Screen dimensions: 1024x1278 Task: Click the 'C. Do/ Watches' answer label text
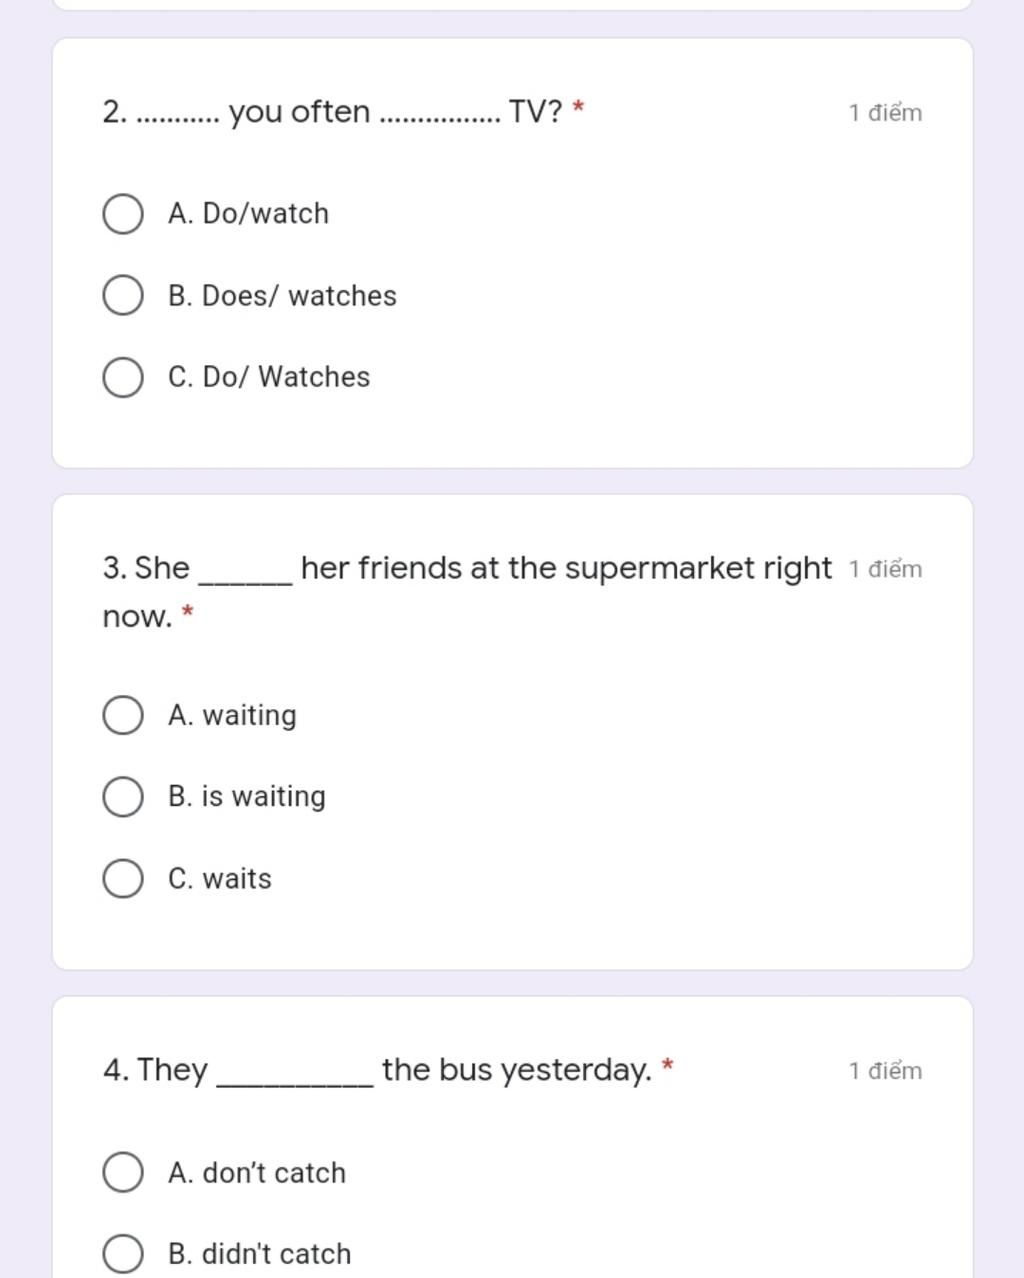(x=269, y=377)
